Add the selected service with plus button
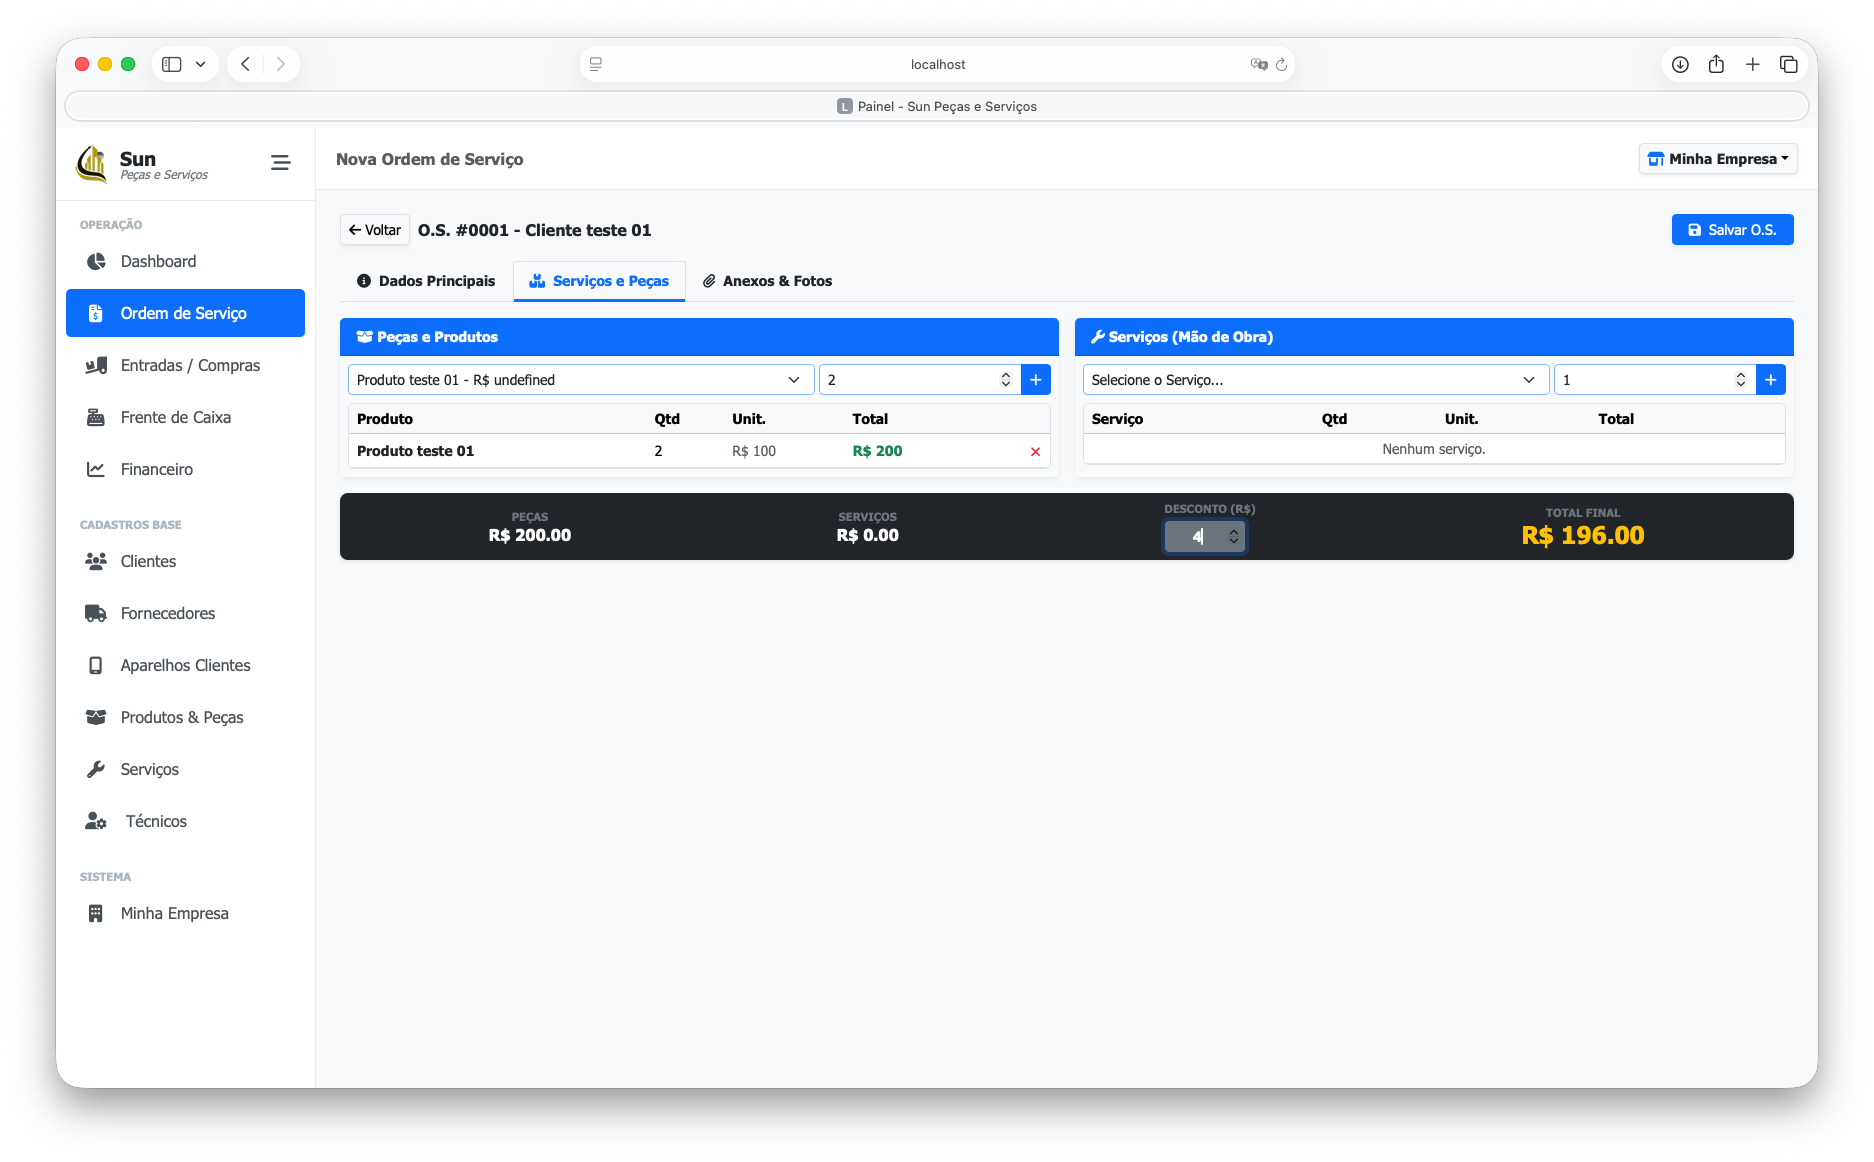The width and height of the screenshot is (1874, 1162). [1770, 380]
